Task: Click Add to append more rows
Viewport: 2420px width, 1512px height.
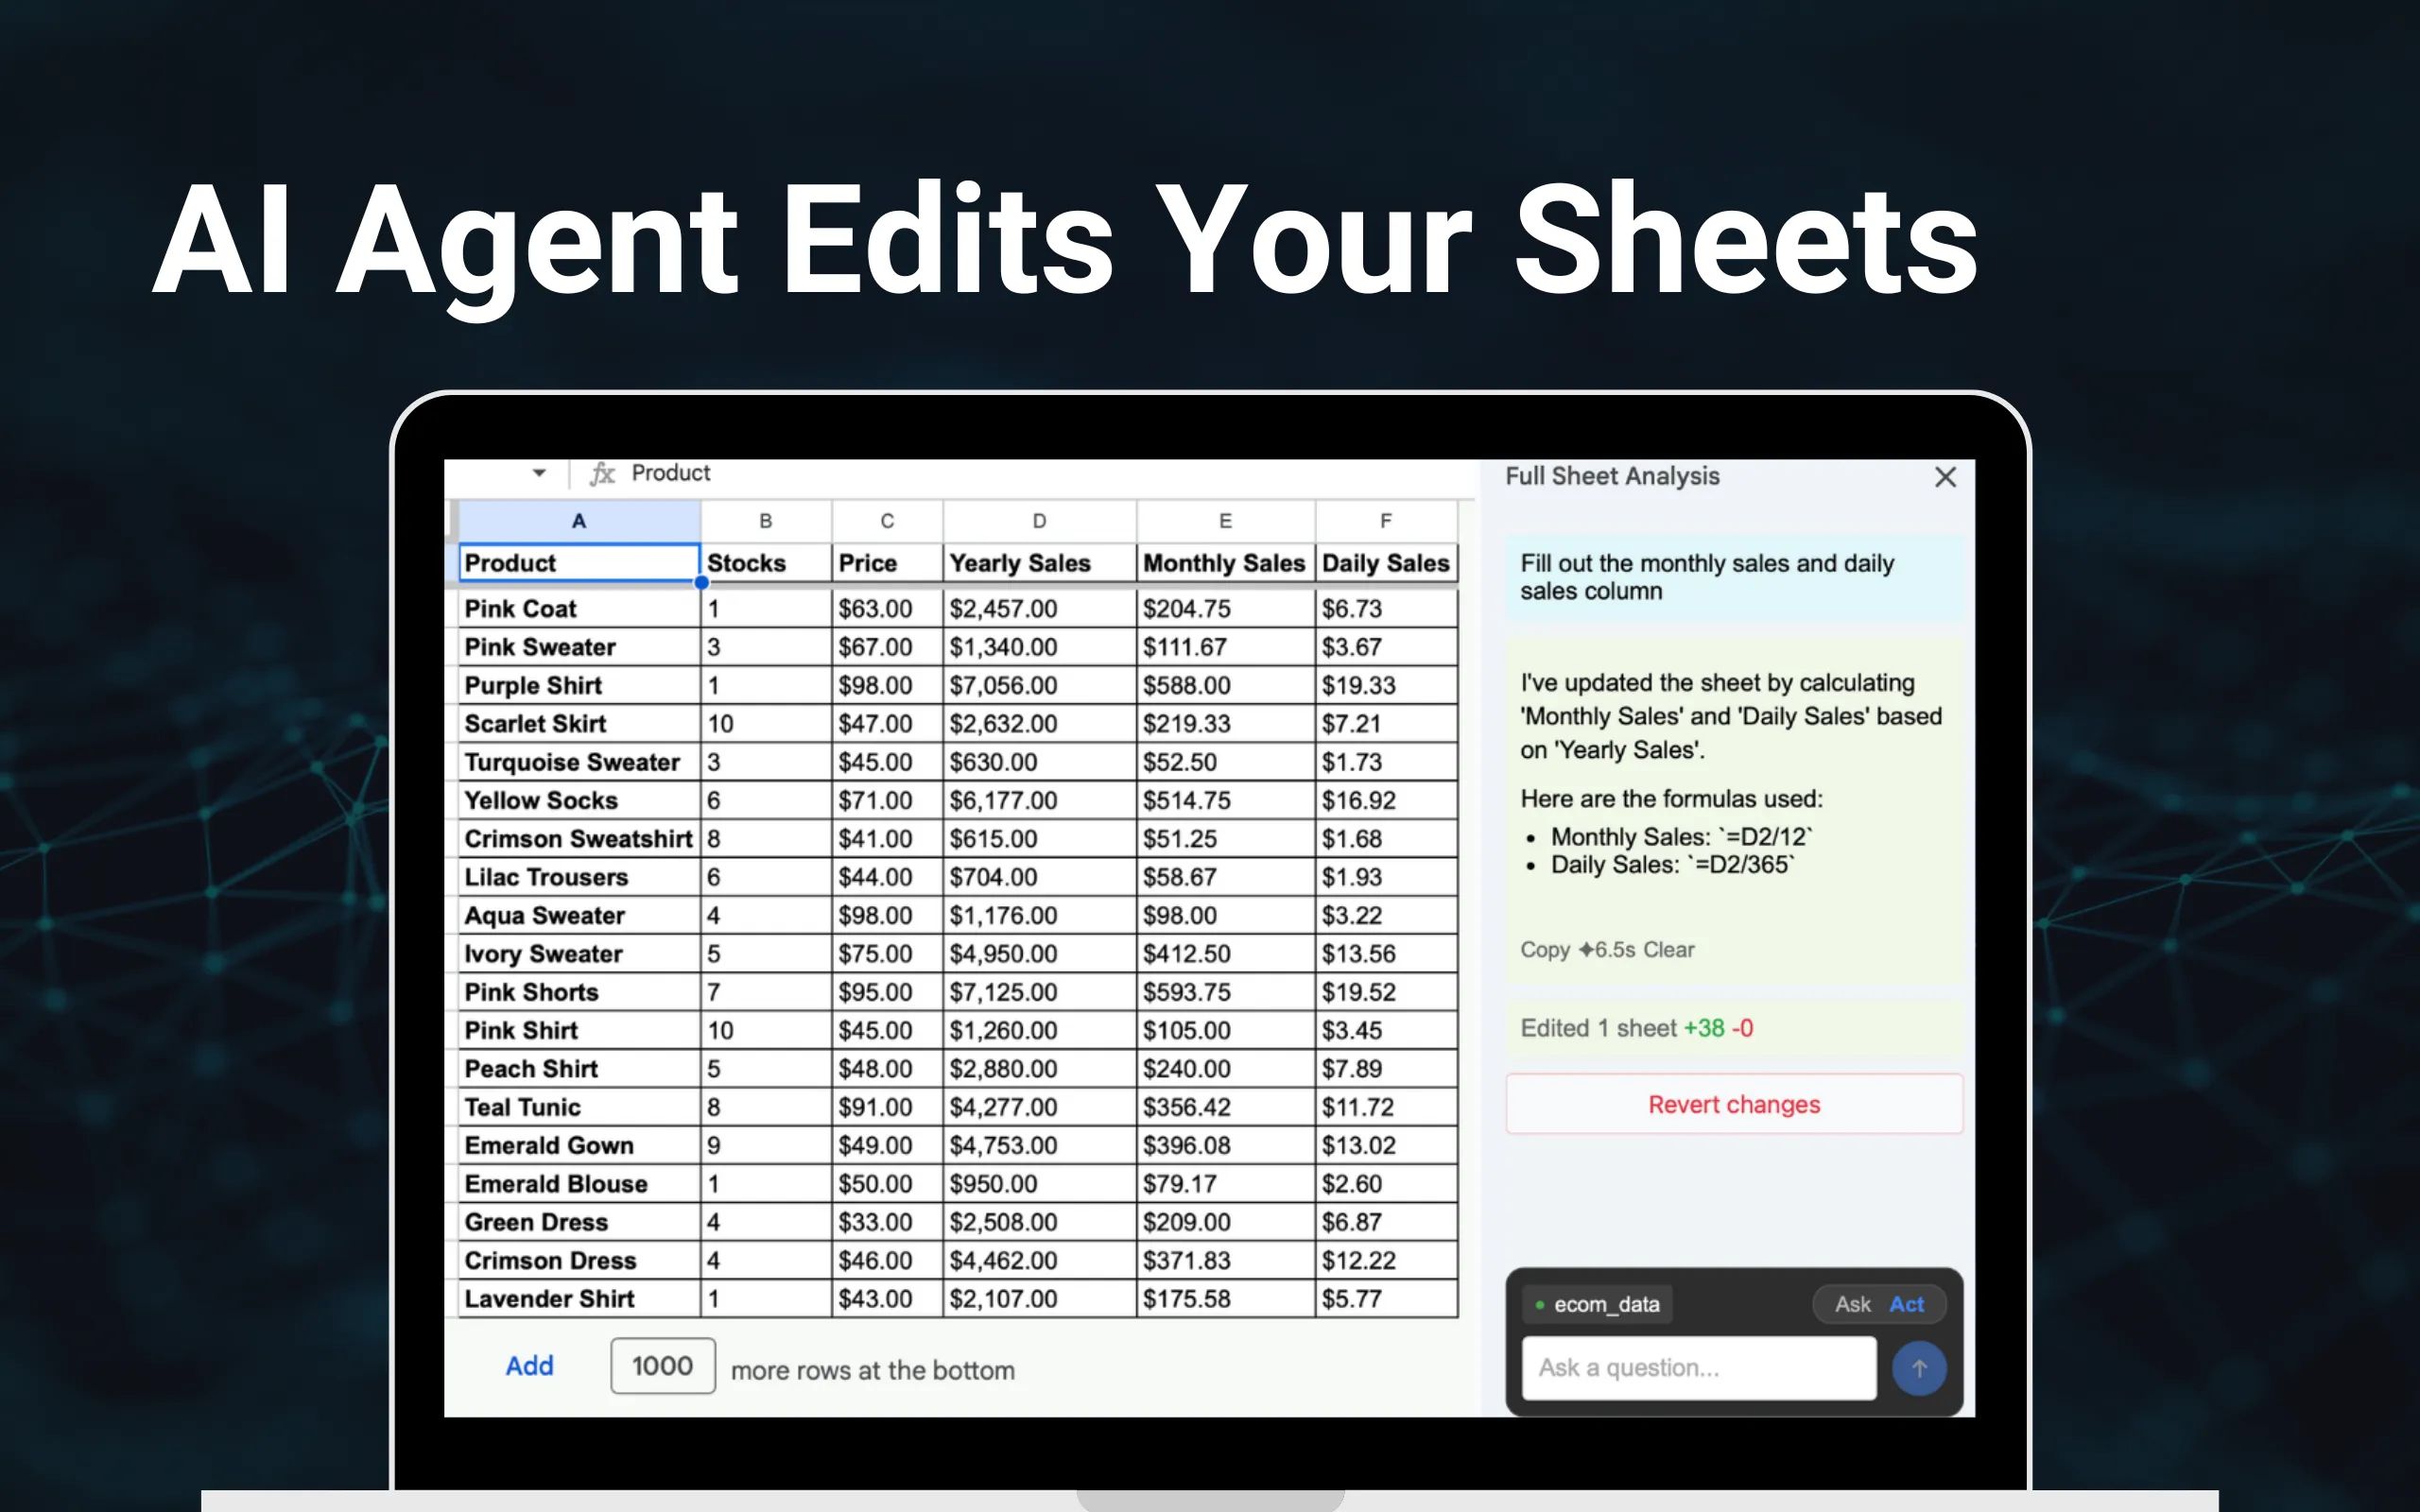Action: (529, 1366)
